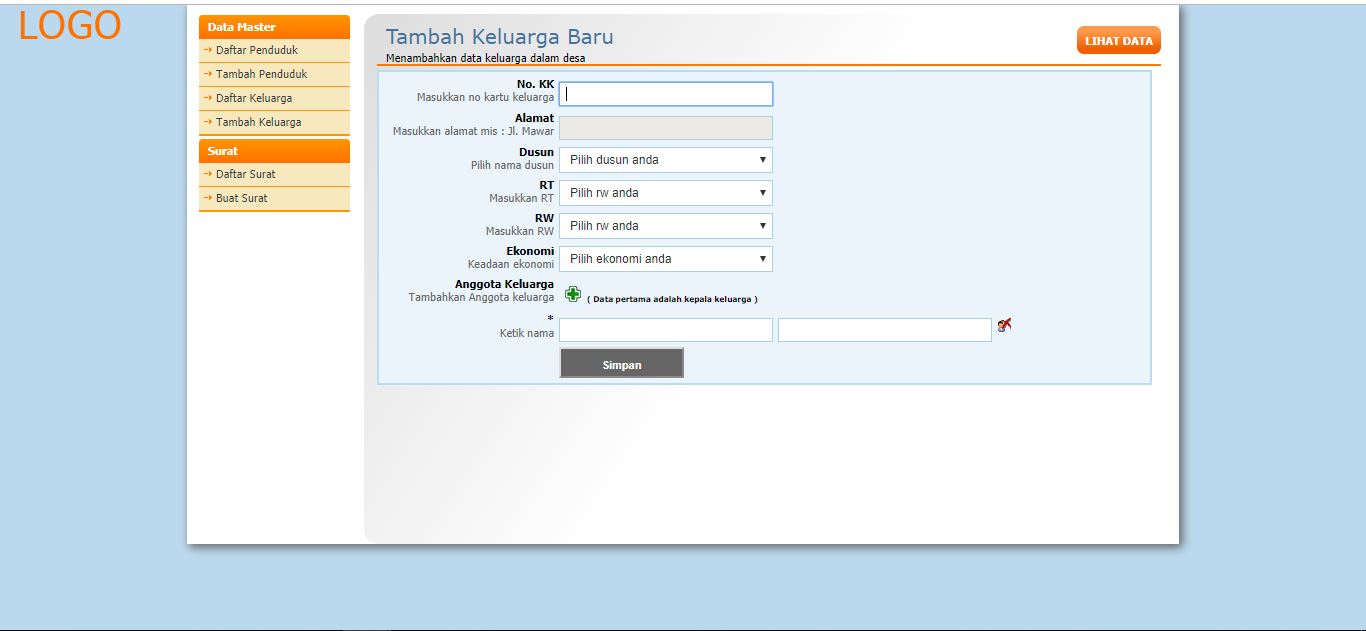Select "Daftar Surat" in the sidebar menu
Screen dimensions: 1366x631
[x=245, y=173]
